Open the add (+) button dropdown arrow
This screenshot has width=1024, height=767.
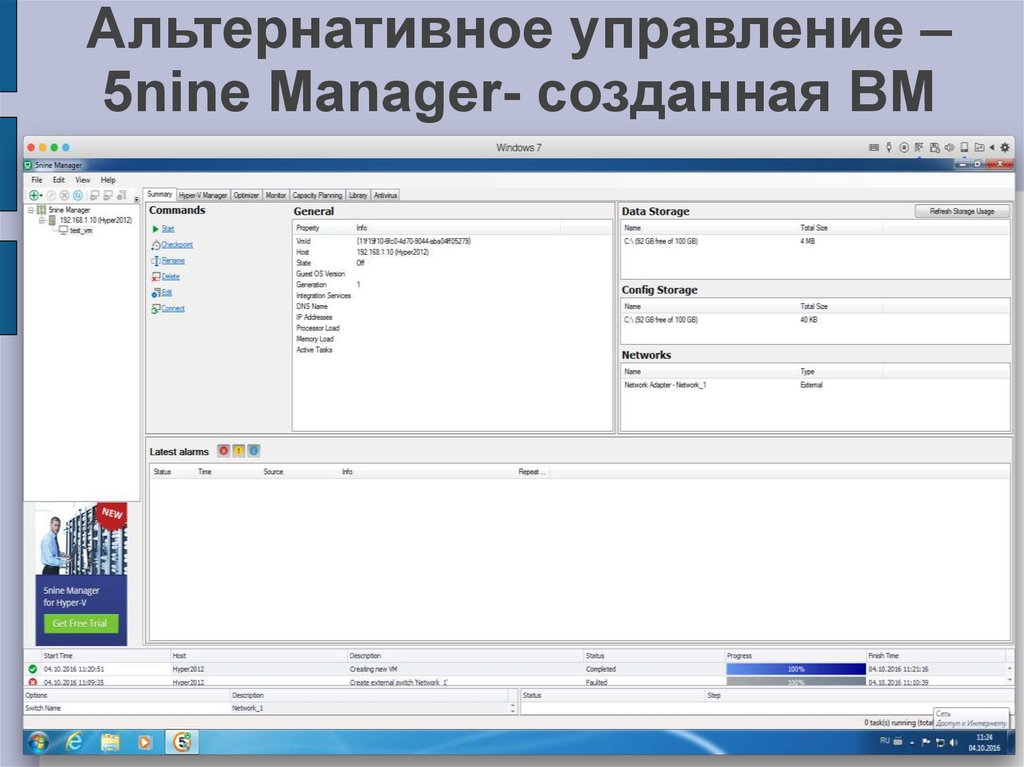click(x=42, y=195)
